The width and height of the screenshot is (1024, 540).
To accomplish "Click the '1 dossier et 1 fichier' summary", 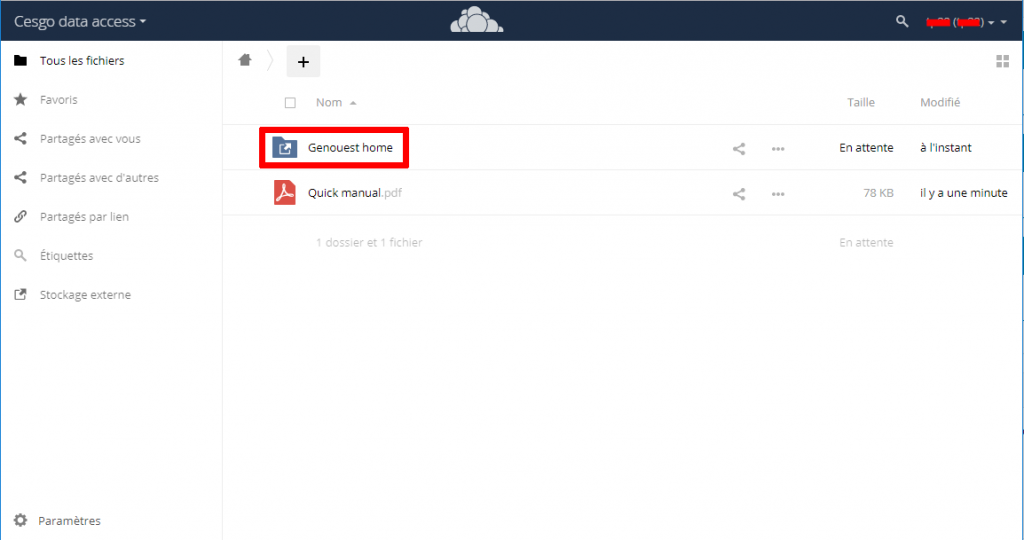I will tap(369, 242).
